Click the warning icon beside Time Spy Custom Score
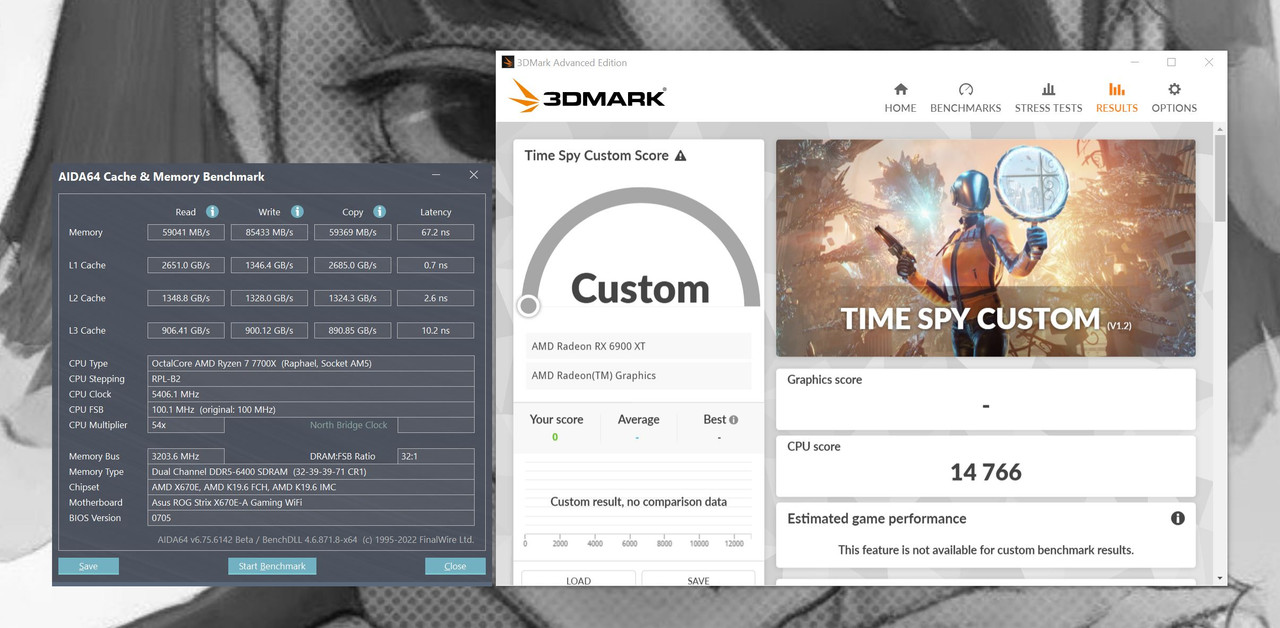The height and width of the screenshot is (628, 1280). (x=681, y=156)
